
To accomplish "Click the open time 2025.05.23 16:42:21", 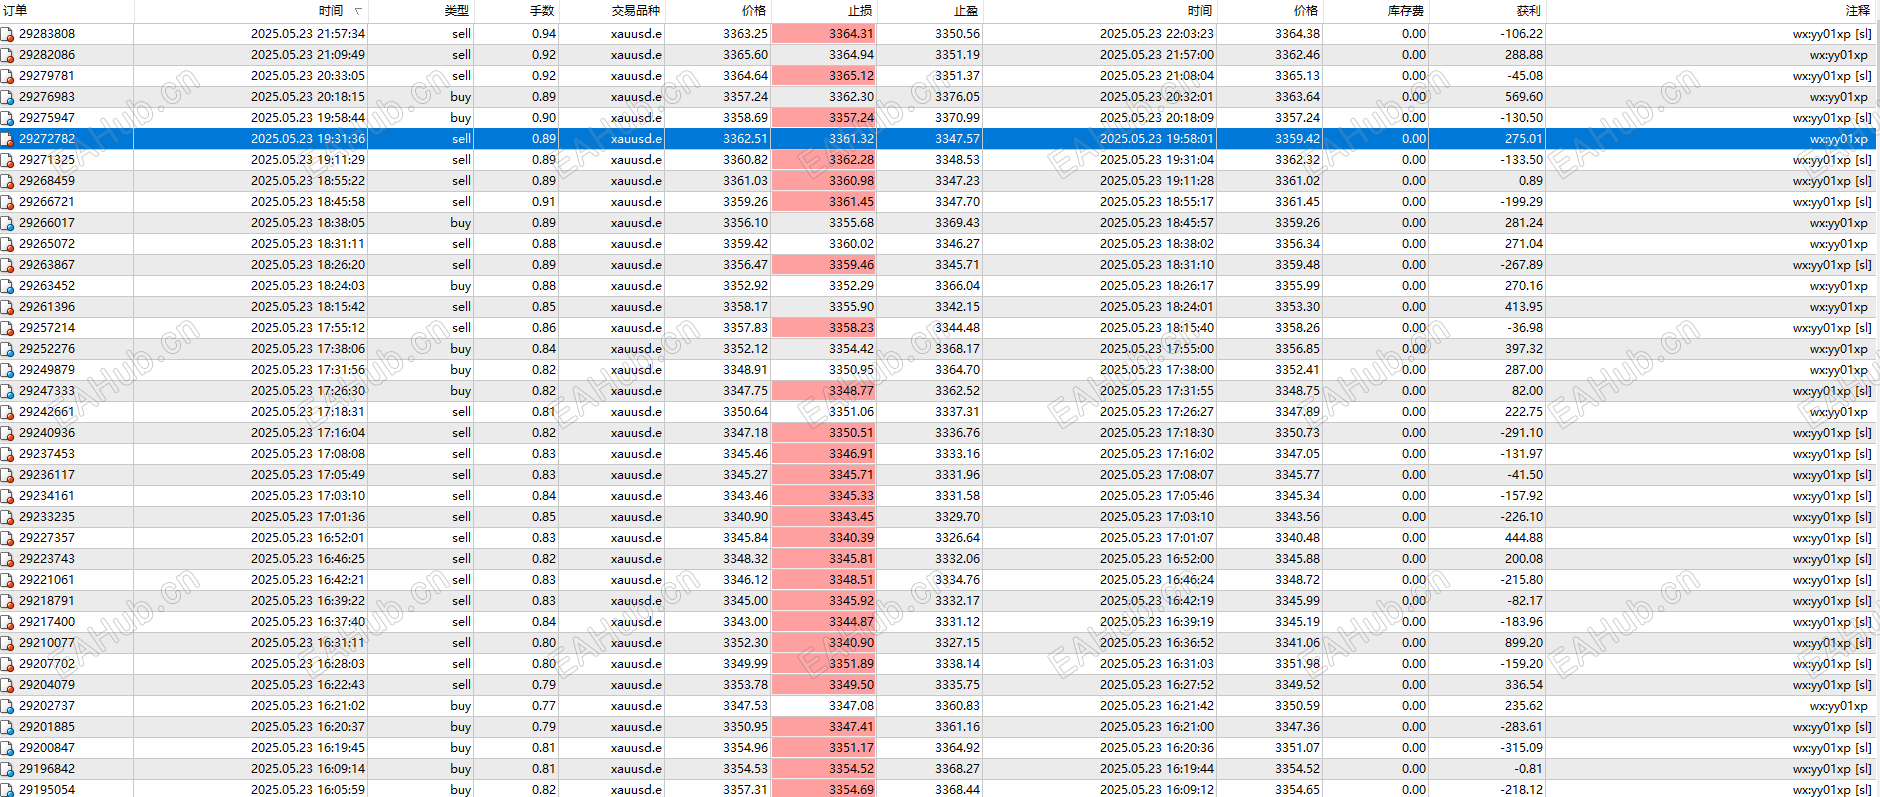I will click(x=308, y=580).
